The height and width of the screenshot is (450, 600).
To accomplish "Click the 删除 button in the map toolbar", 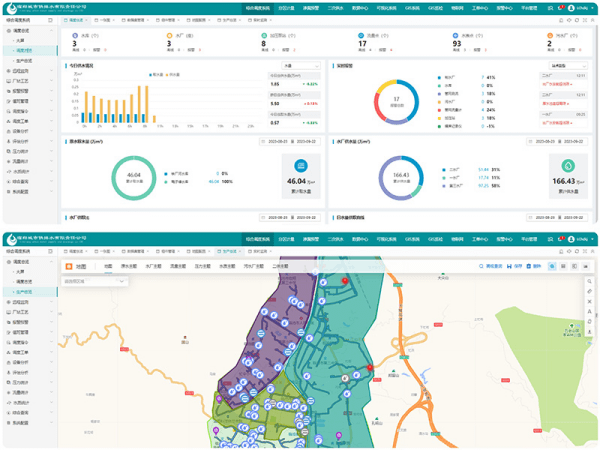I will [x=535, y=267].
